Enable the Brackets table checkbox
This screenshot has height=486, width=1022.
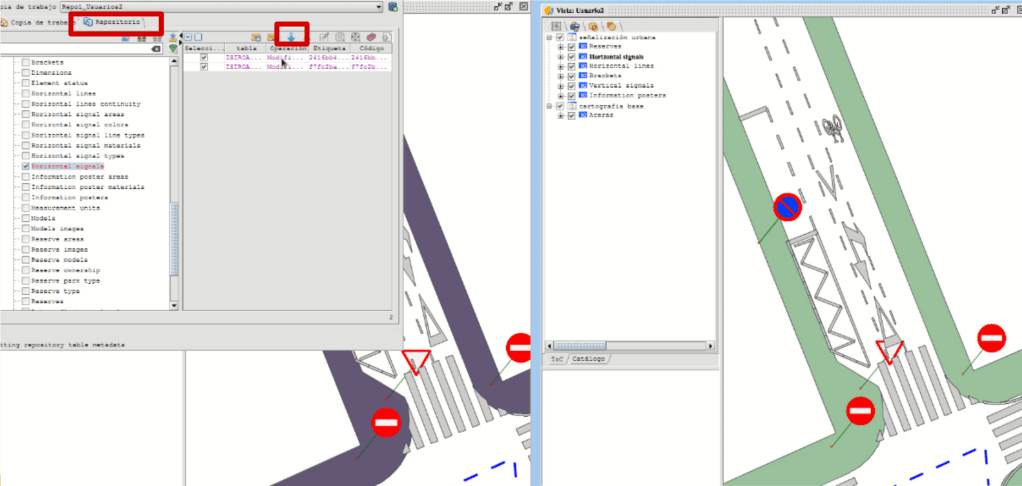click(26, 62)
